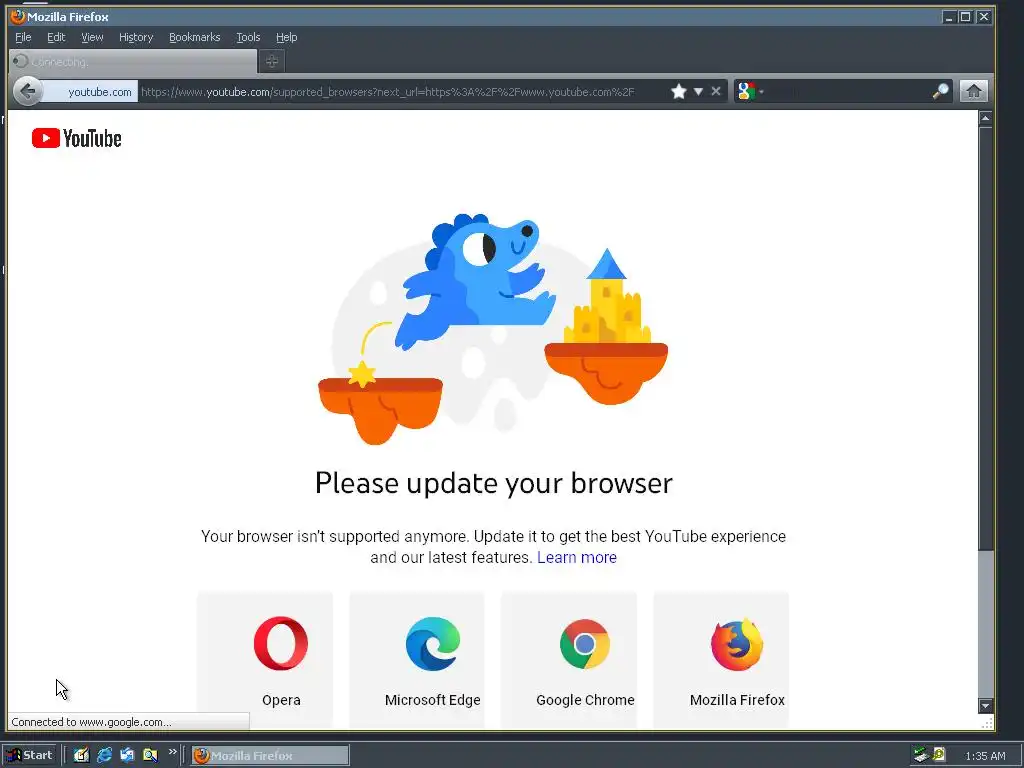
Task: Choose the Opera browser card
Action: click(x=265, y=660)
